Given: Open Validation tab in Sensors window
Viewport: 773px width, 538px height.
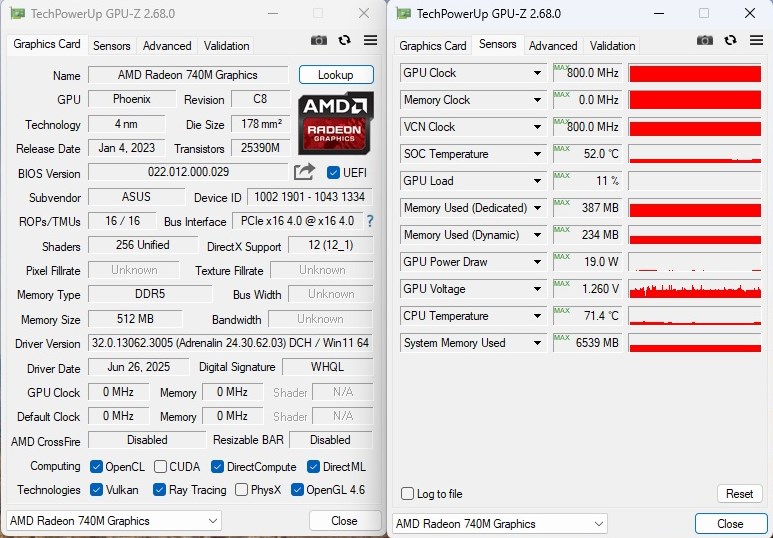Looking at the screenshot, I should coord(612,46).
